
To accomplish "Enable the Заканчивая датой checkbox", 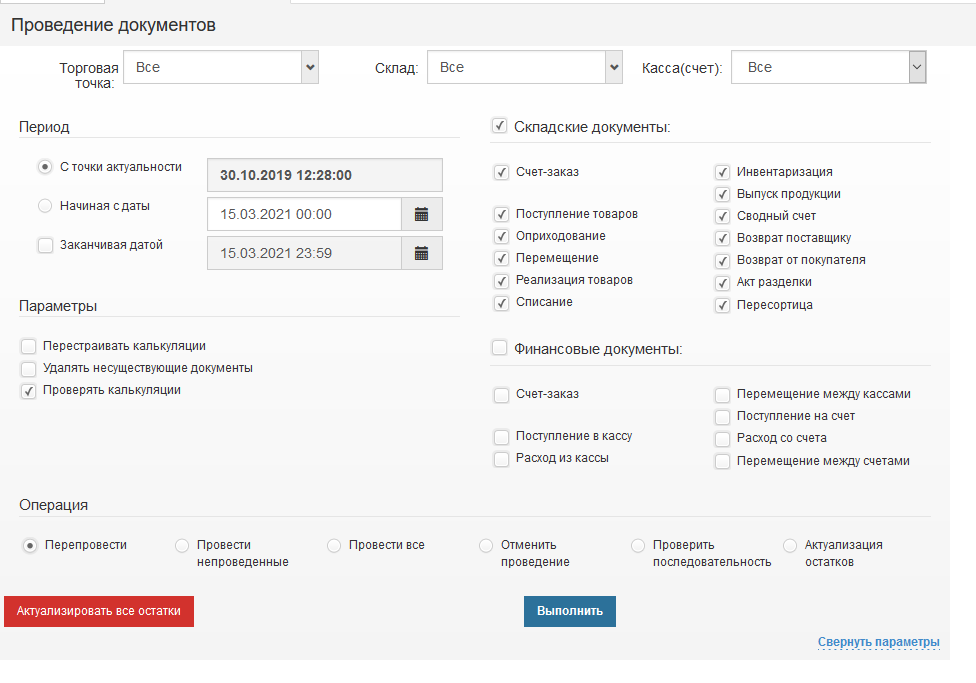I will (44, 244).
